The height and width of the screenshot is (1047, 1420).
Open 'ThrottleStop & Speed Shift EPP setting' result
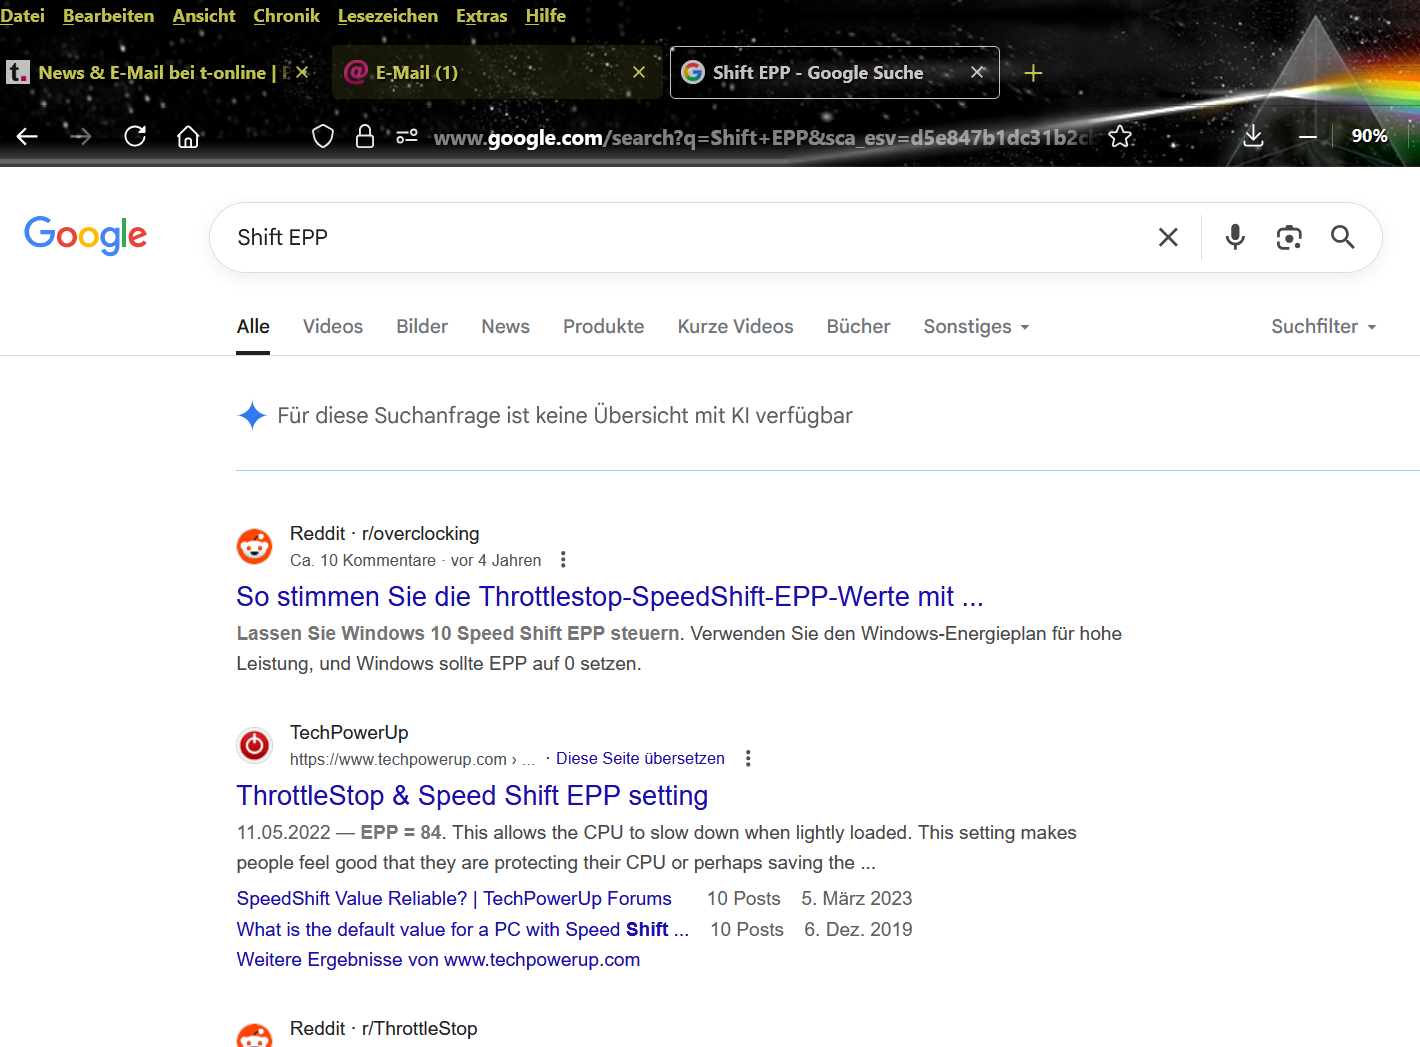click(x=472, y=795)
